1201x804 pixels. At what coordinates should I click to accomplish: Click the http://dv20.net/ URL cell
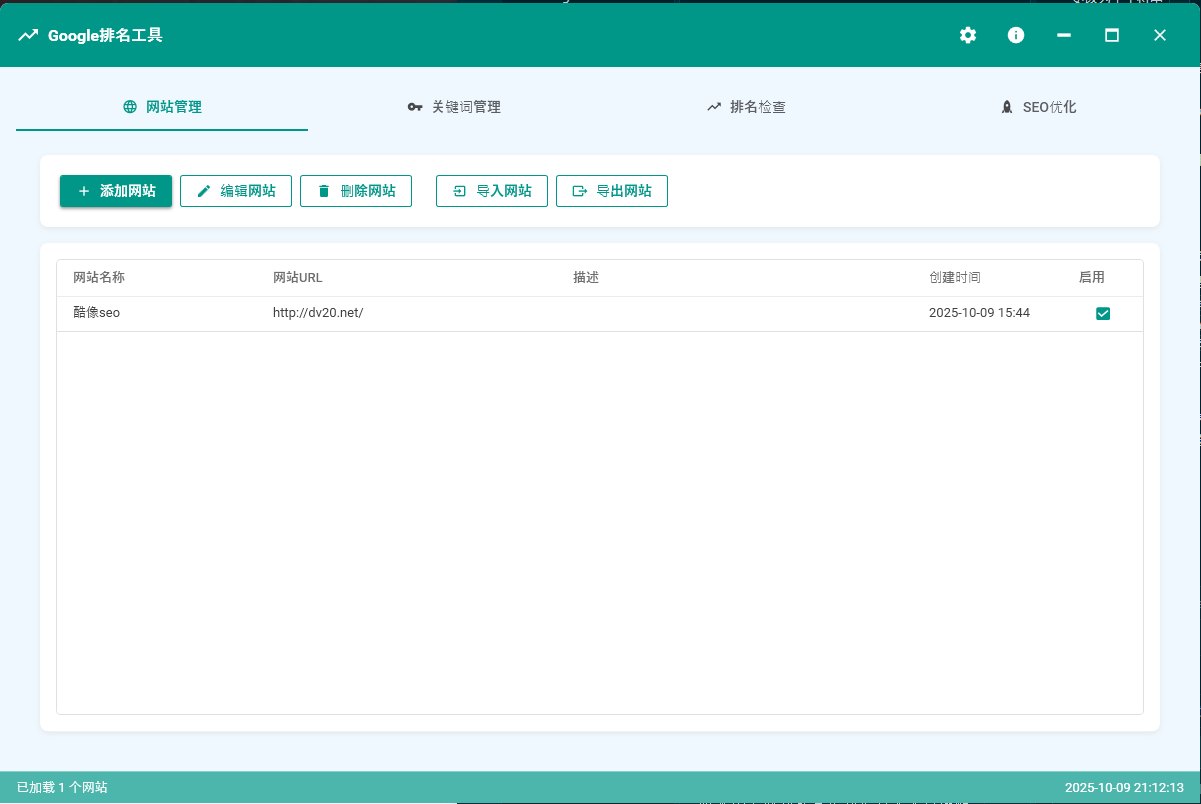pyautogui.click(x=318, y=313)
